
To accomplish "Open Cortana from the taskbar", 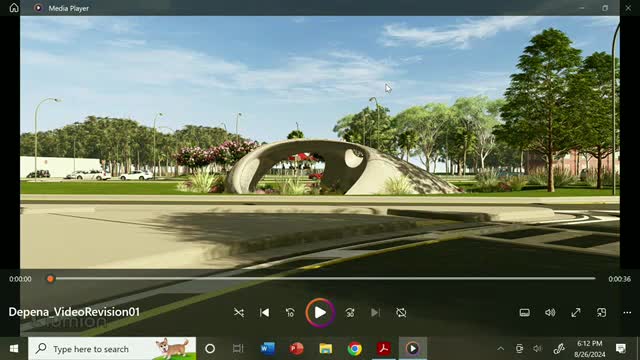I will pyautogui.click(x=210, y=349).
